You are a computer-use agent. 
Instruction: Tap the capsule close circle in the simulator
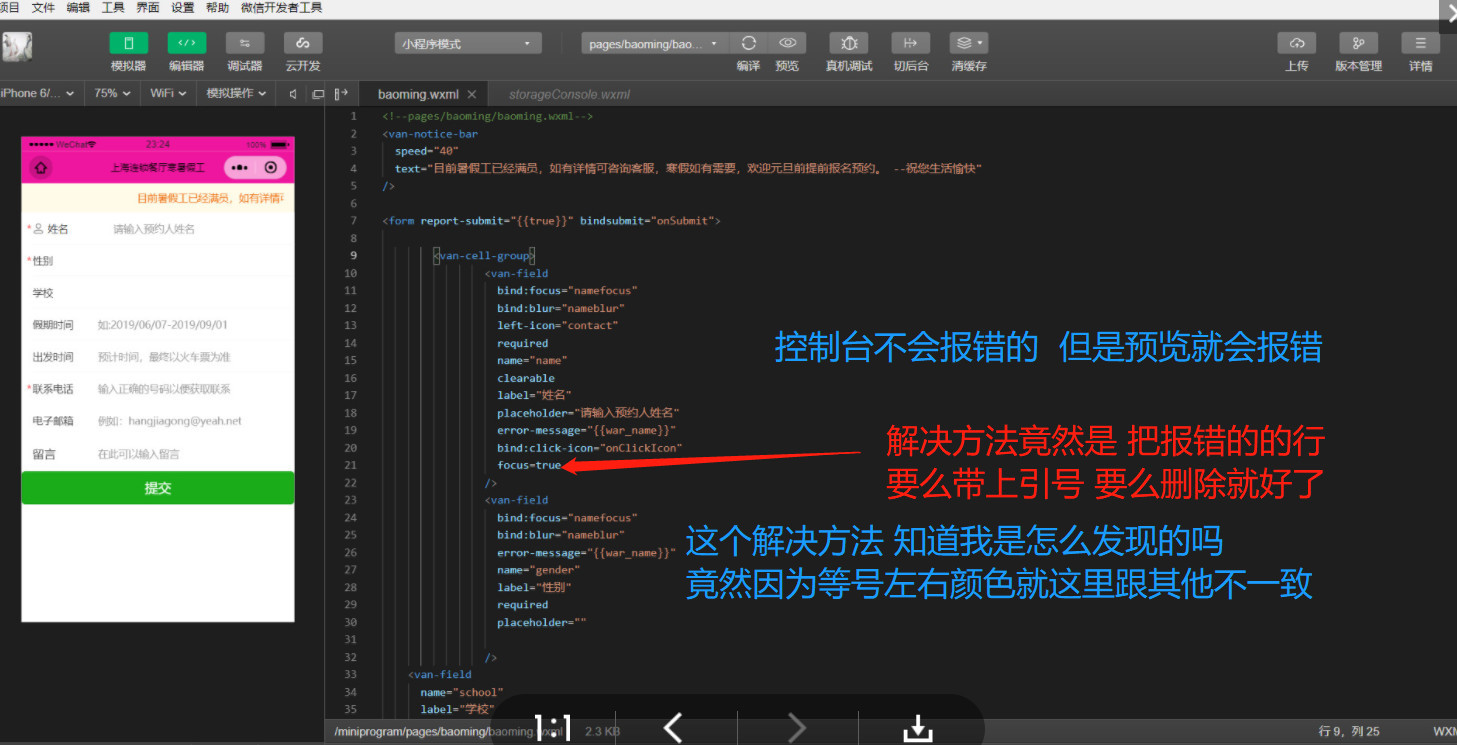270,167
